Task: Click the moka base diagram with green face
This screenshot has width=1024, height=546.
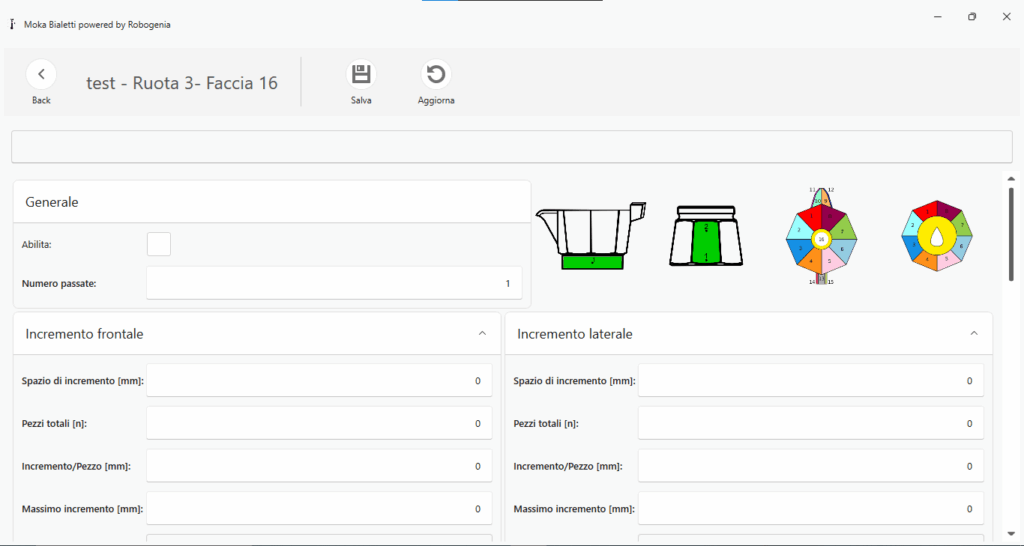Action: [x=707, y=237]
